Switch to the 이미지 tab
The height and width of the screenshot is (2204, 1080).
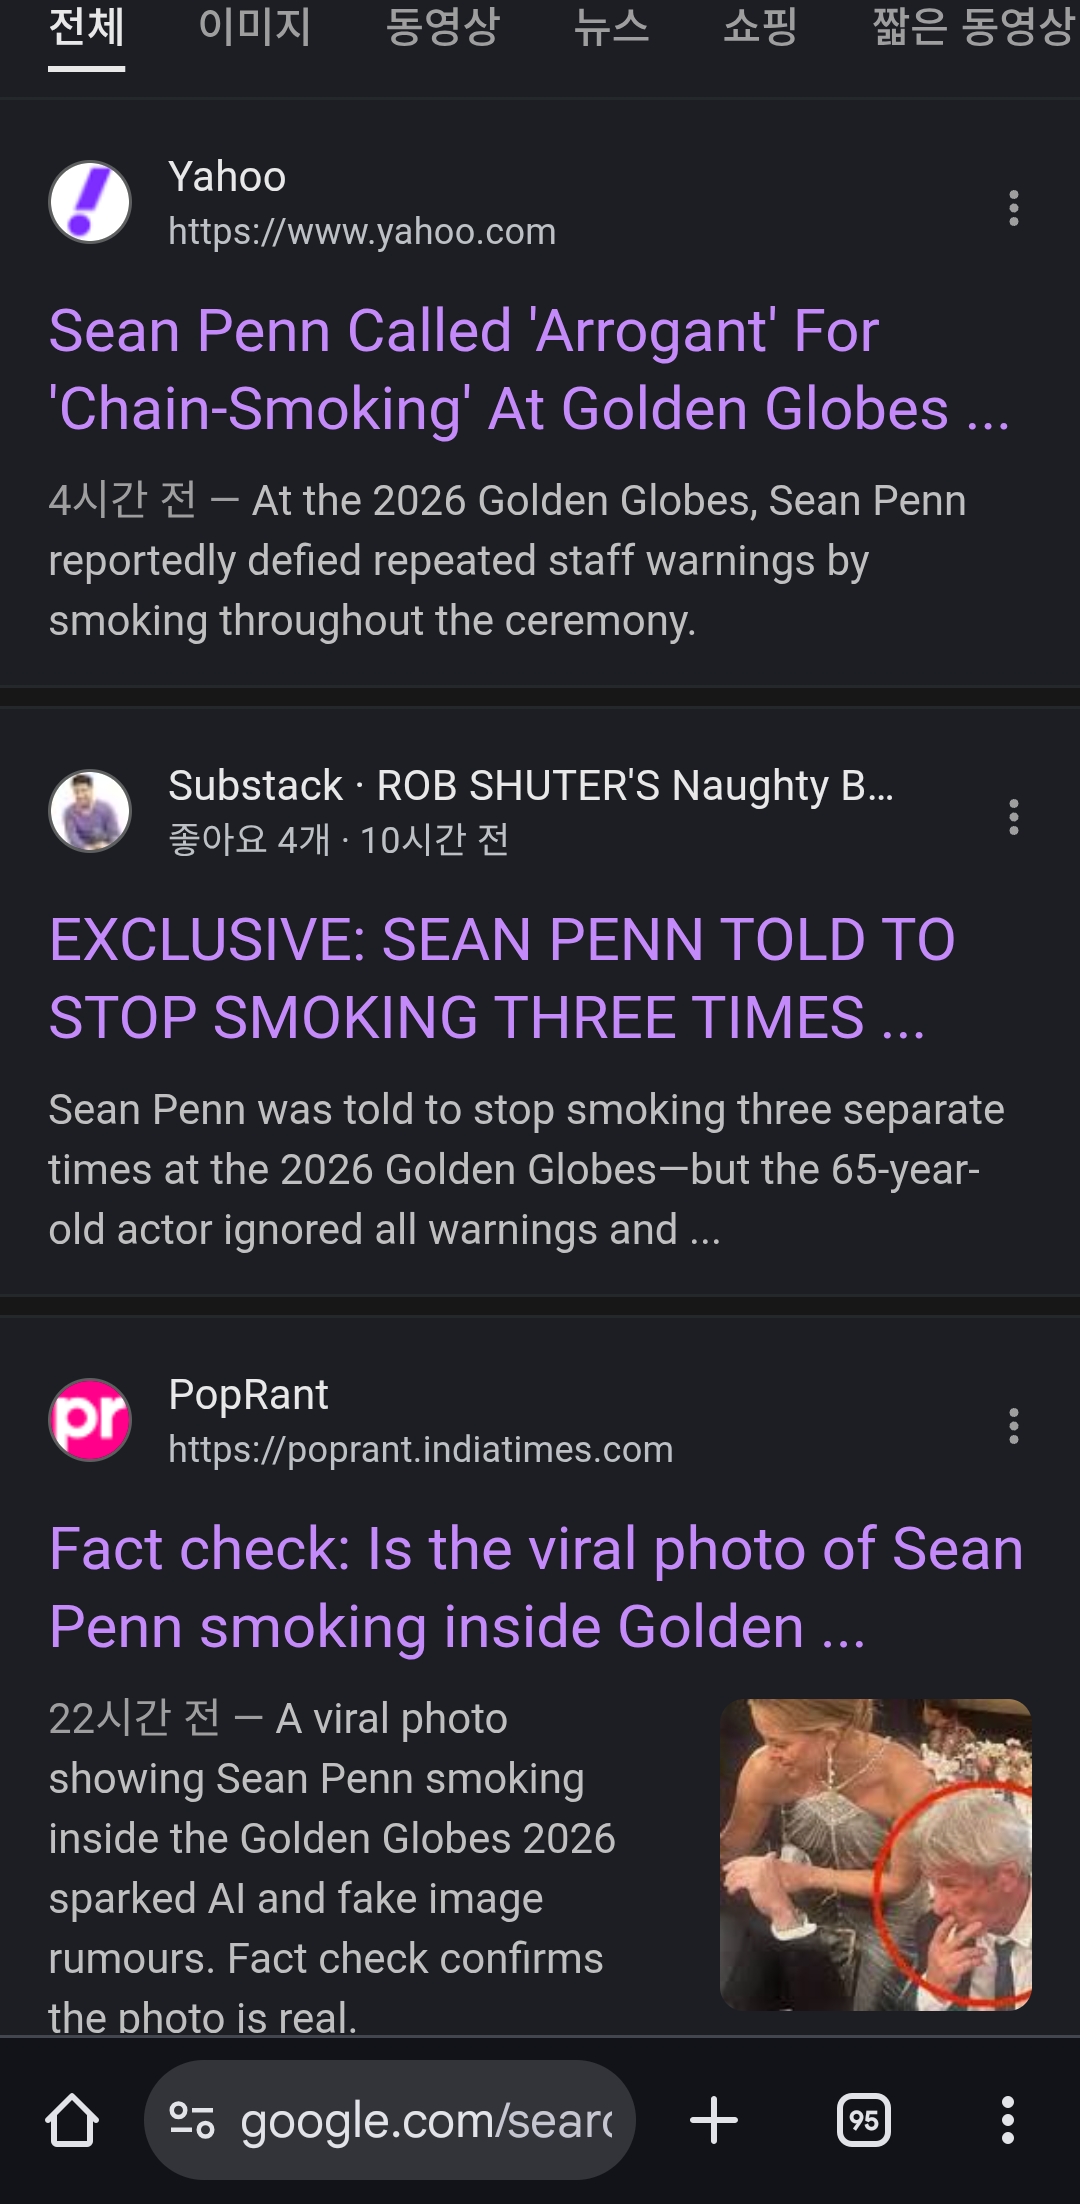[x=255, y=28]
